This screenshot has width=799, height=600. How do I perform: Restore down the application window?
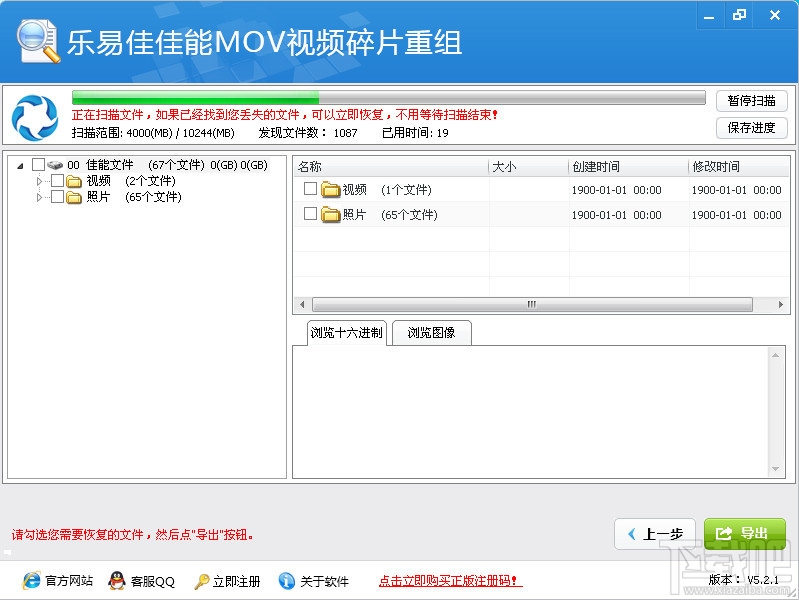click(x=739, y=15)
